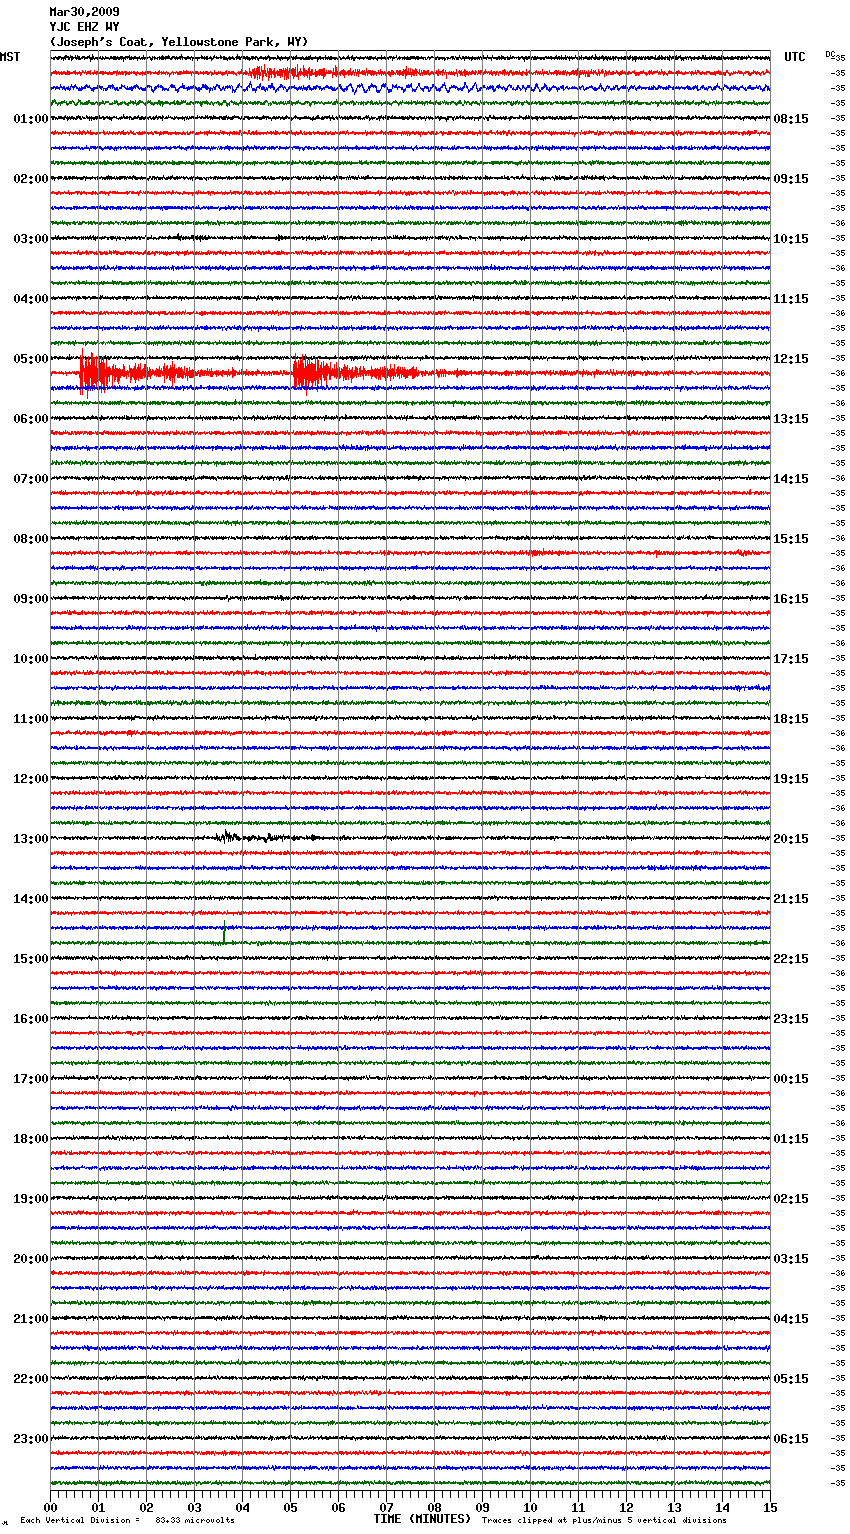
Task: Click the 05:15 UTC time label
Action: (x=791, y=1379)
